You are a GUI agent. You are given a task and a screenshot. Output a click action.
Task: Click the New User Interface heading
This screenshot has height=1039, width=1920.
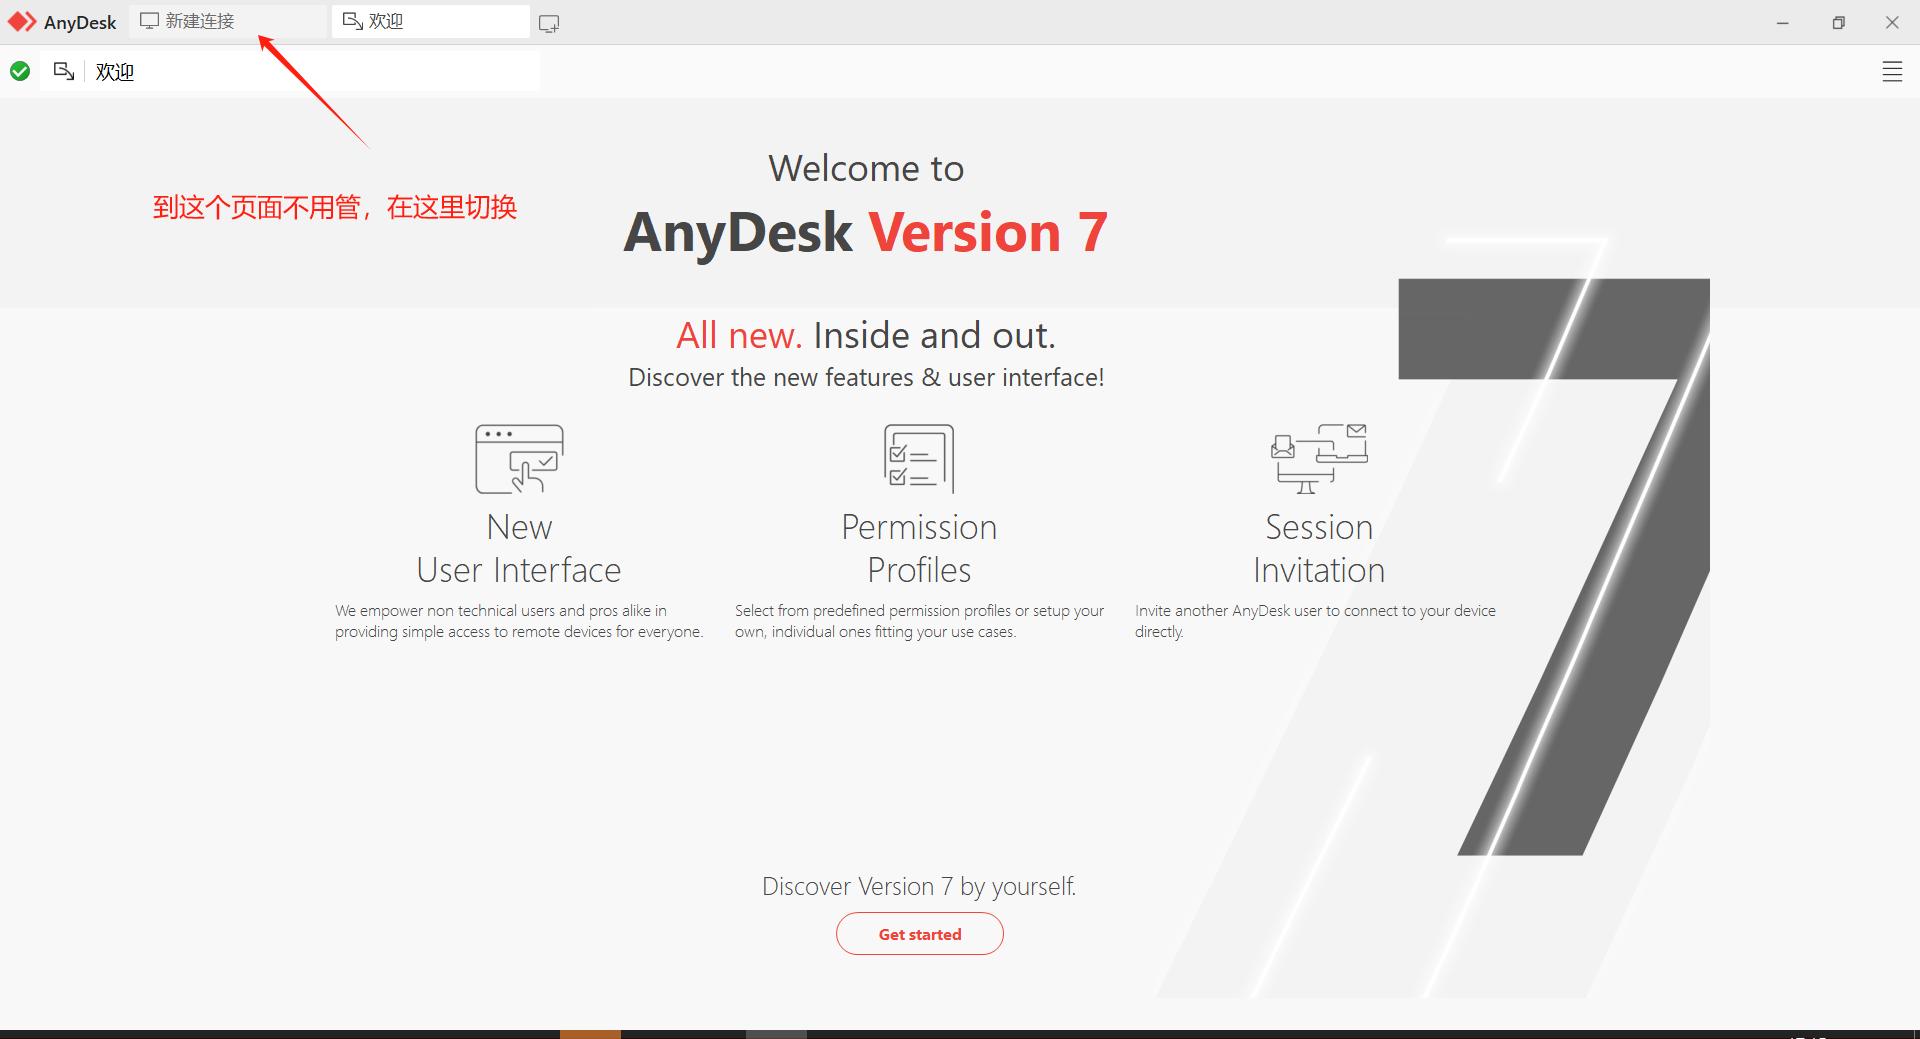coord(519,548)
